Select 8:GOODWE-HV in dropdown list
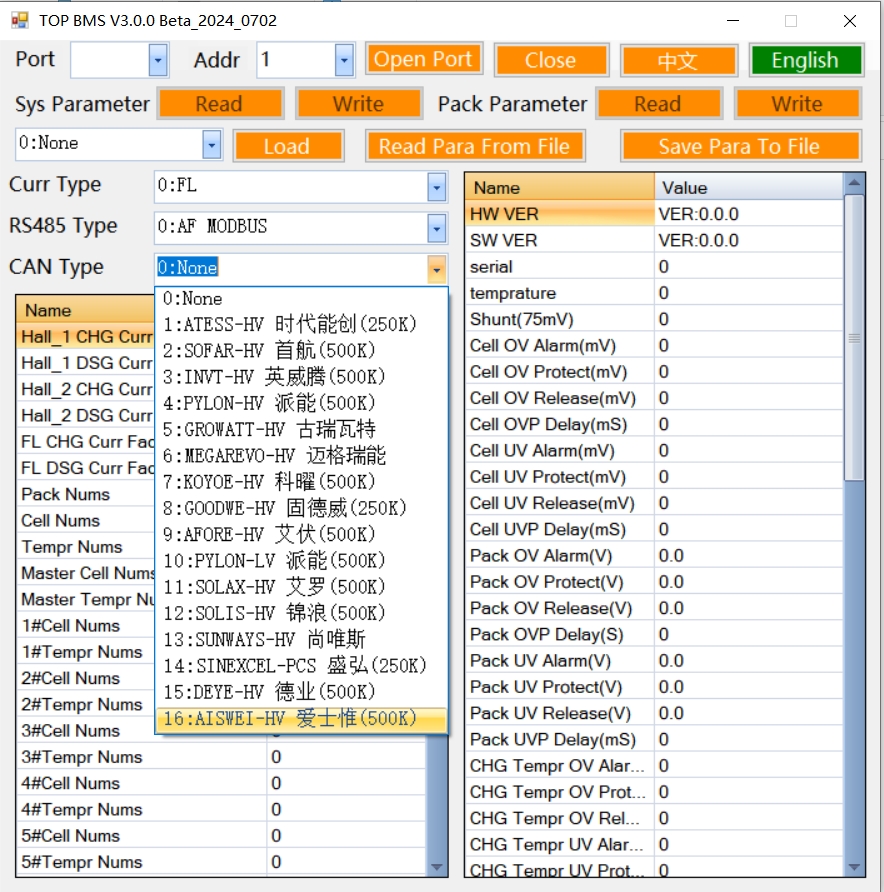This screenshot has width=884, height=892. (301, 508)
